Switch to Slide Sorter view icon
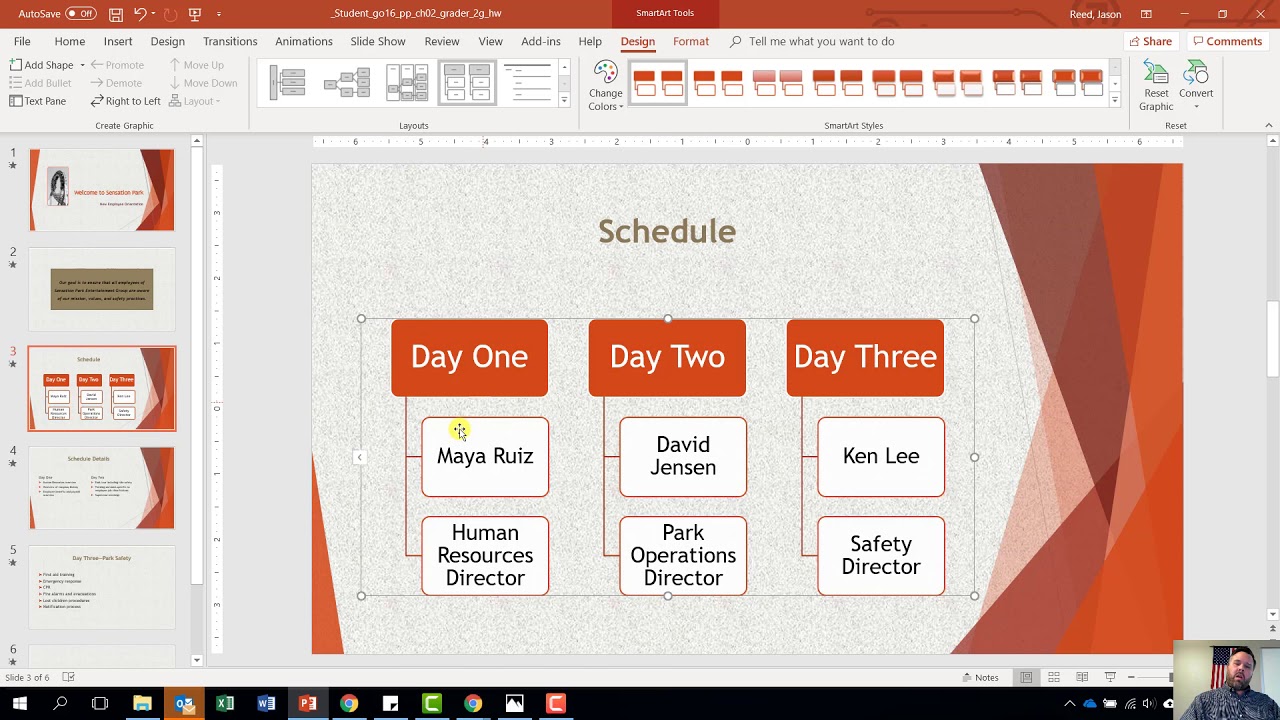Viewport: 1280px width, 720px height. [1054, 677]
